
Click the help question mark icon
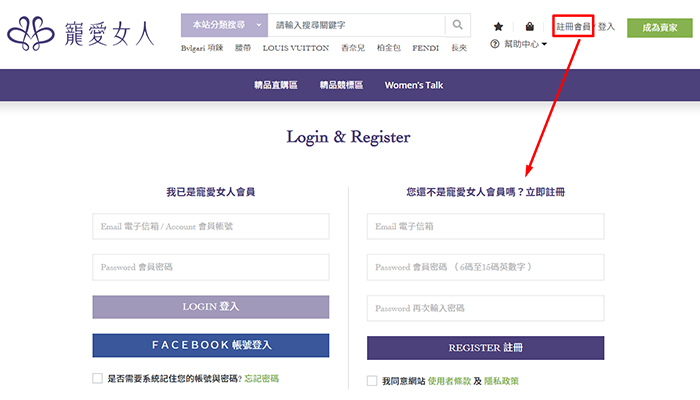click(495, 44)
